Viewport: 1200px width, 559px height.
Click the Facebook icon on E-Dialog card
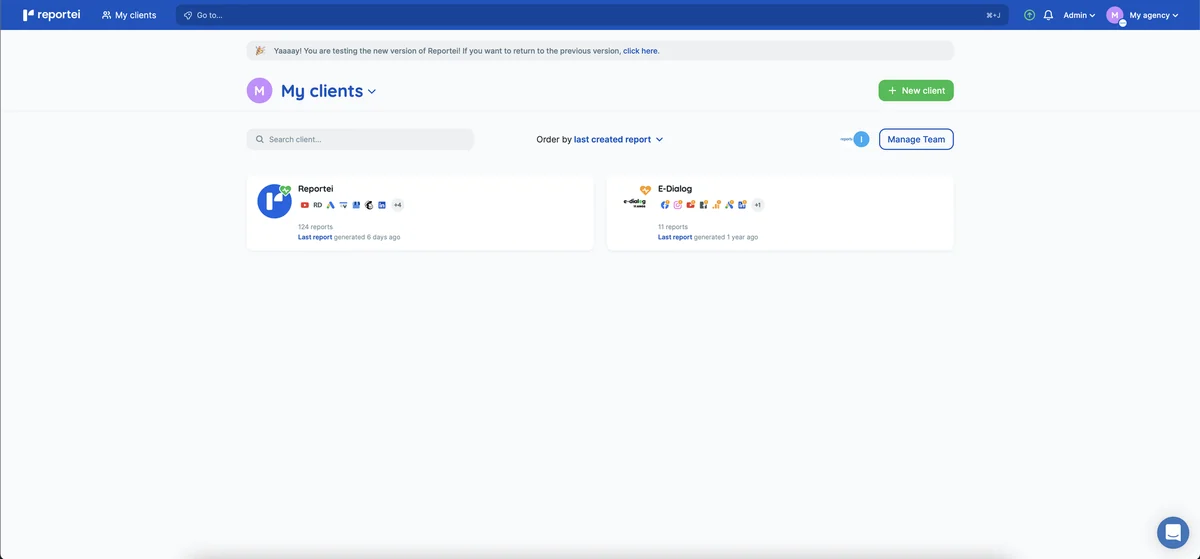[x=665, y=205]
